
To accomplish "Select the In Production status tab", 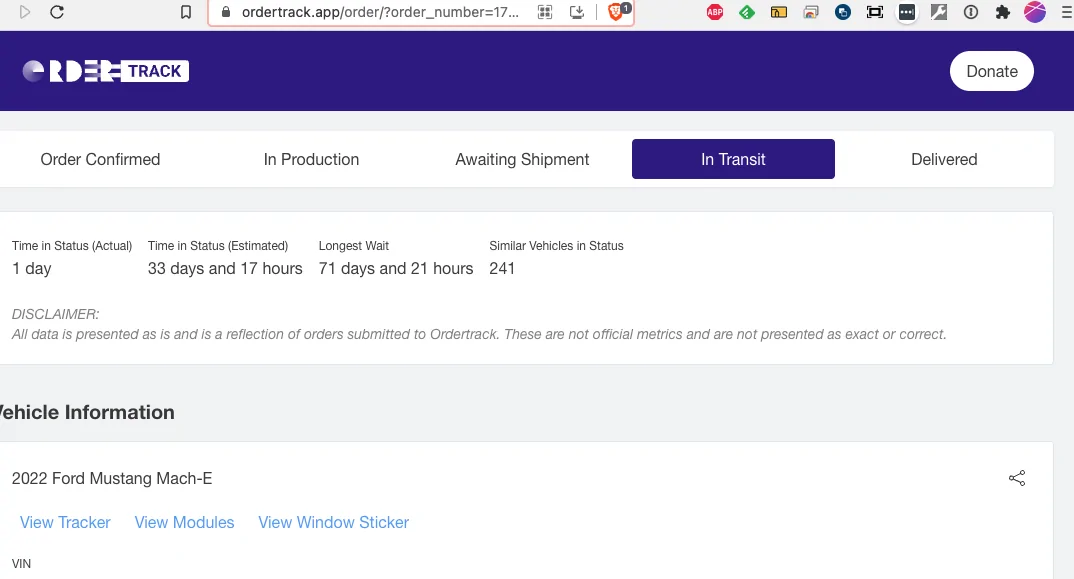I will (x=311, y=159).
